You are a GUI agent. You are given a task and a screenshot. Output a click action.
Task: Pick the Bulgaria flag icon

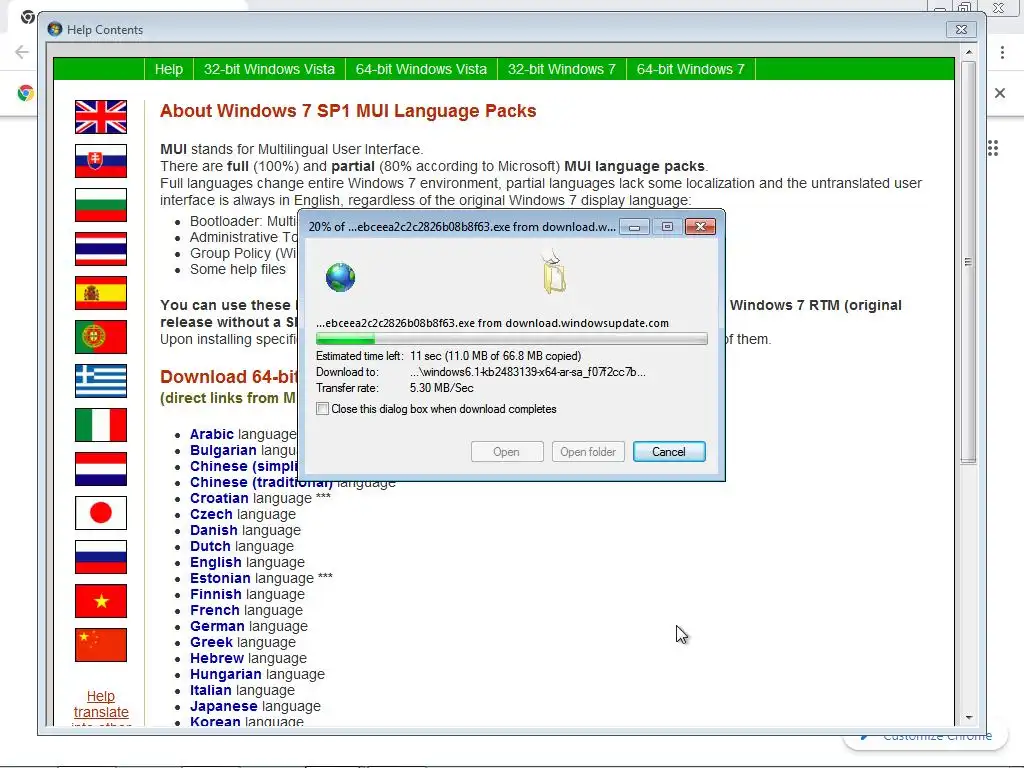(101, 205)
